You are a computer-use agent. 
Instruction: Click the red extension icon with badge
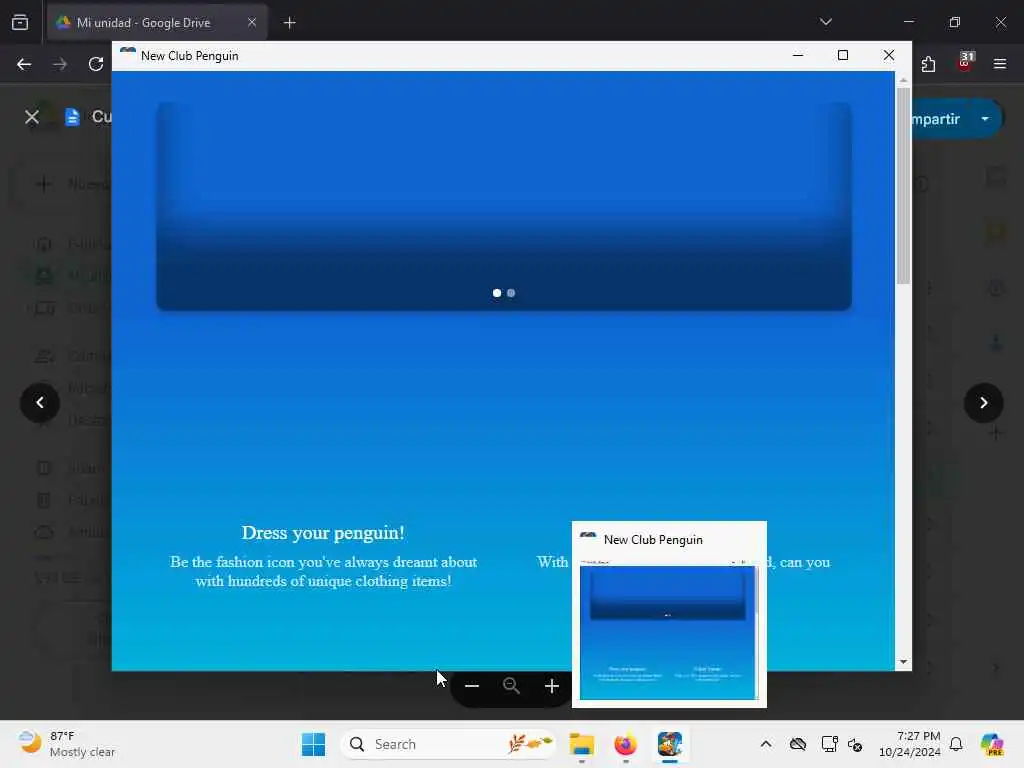(965, 63)
